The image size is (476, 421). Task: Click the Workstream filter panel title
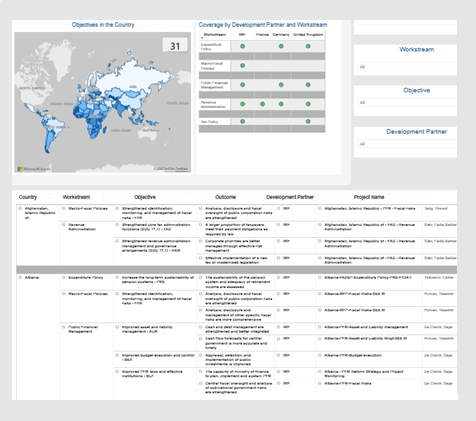(x=417, y=50)
